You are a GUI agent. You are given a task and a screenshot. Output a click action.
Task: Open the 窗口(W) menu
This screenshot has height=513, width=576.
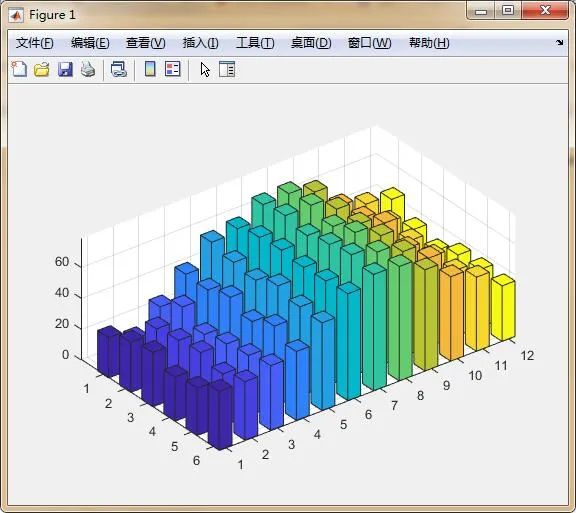click(x=370, y=43)
